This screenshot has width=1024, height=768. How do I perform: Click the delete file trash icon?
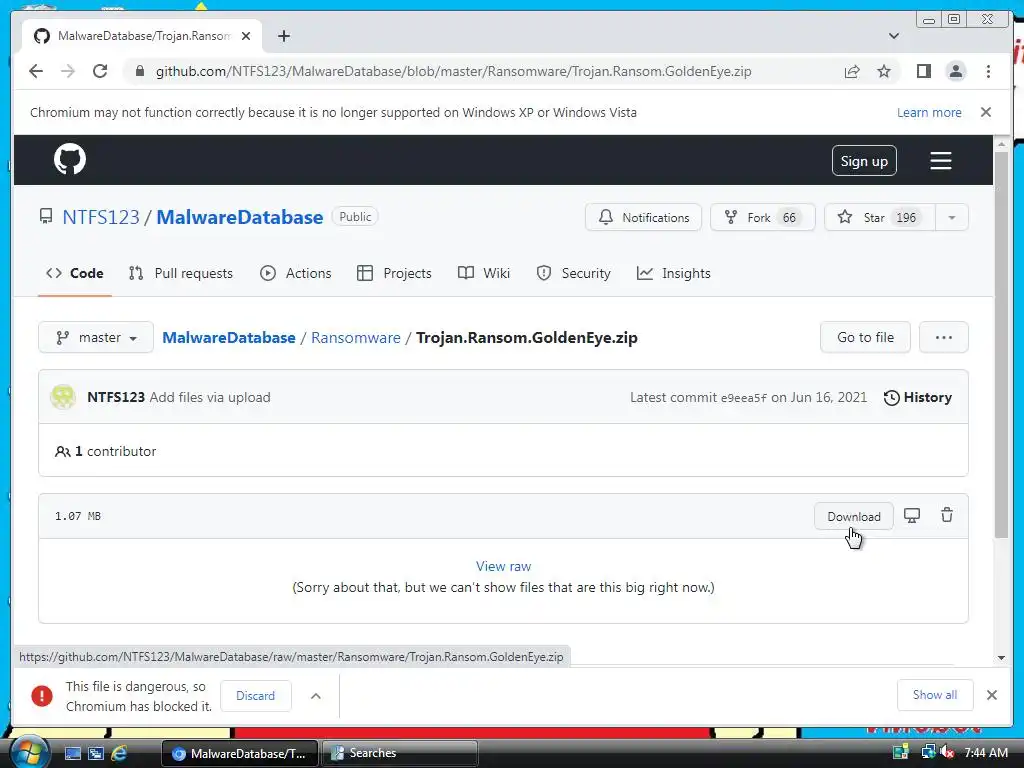coord(946,515)
